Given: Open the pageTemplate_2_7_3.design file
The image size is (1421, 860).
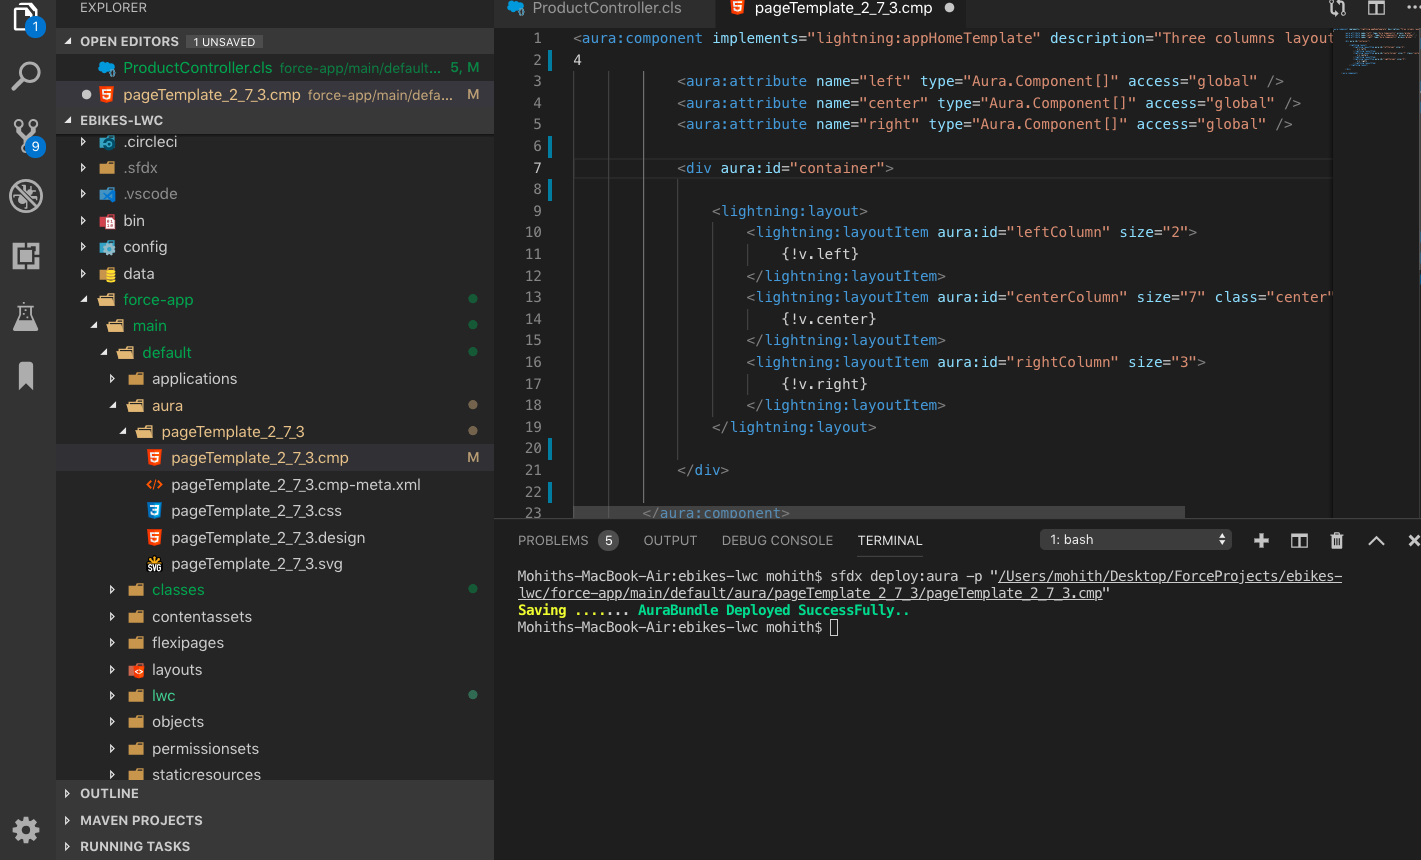Looking at the screenshot, I should pos(268,537).
